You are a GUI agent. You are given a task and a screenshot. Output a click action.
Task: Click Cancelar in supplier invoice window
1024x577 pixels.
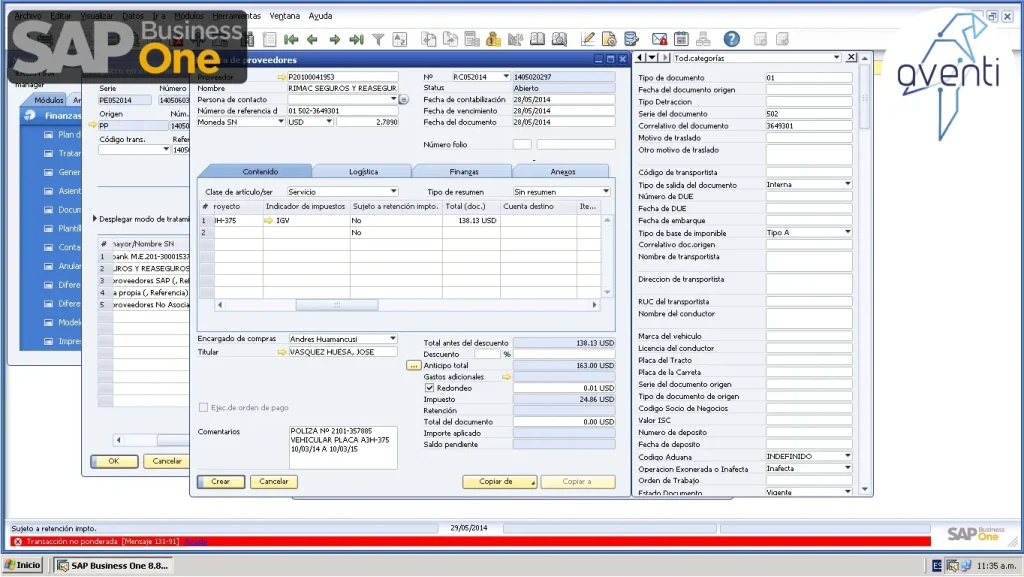point(274,482)
